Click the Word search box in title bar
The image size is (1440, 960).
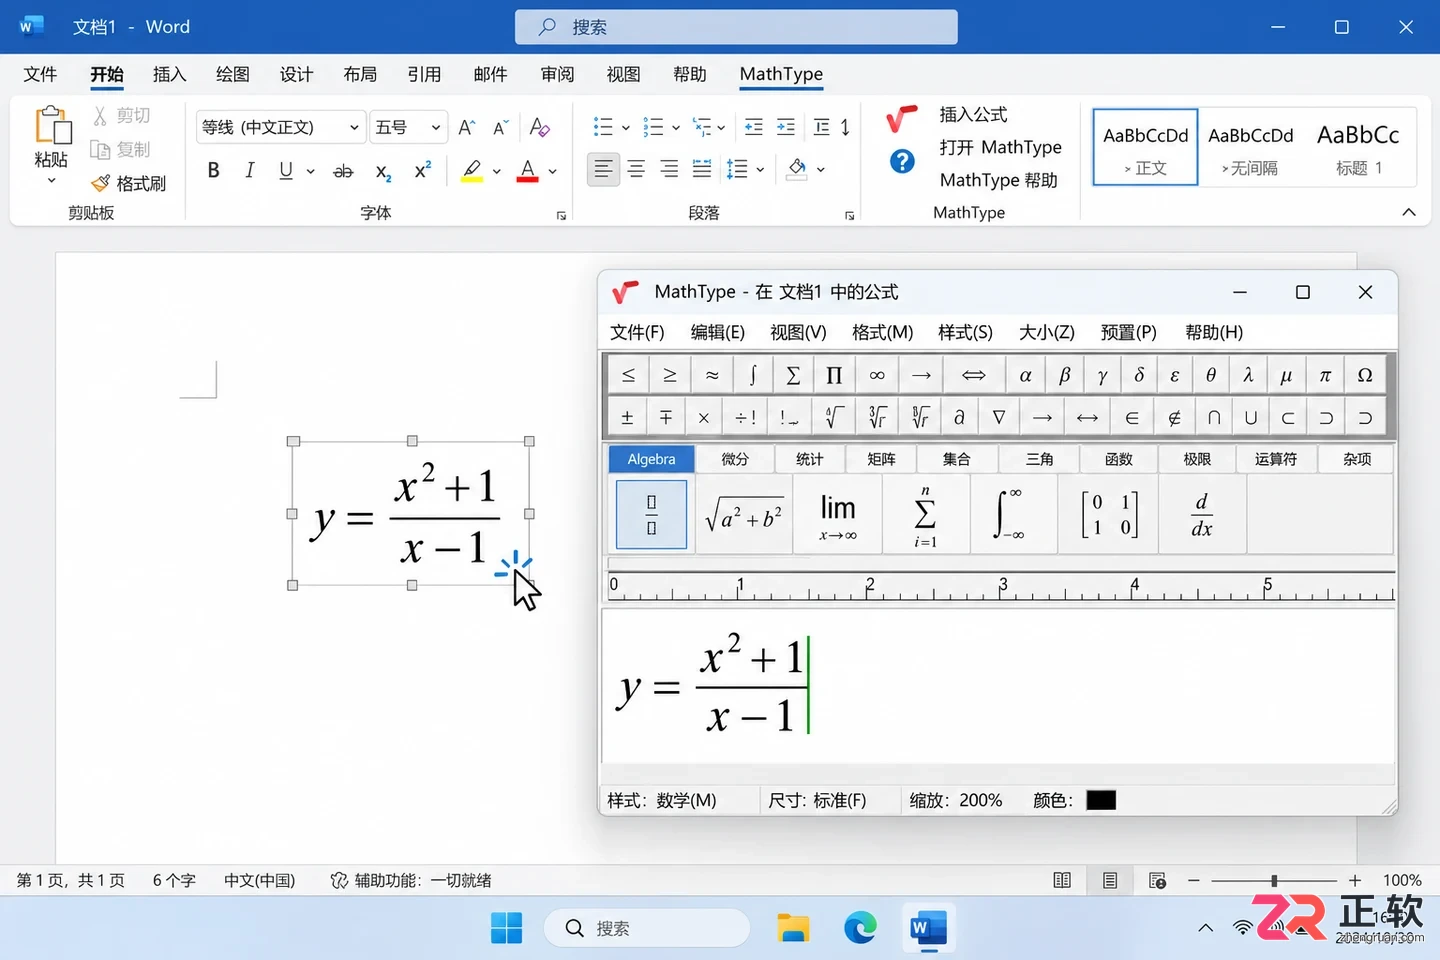pos(736,27)
